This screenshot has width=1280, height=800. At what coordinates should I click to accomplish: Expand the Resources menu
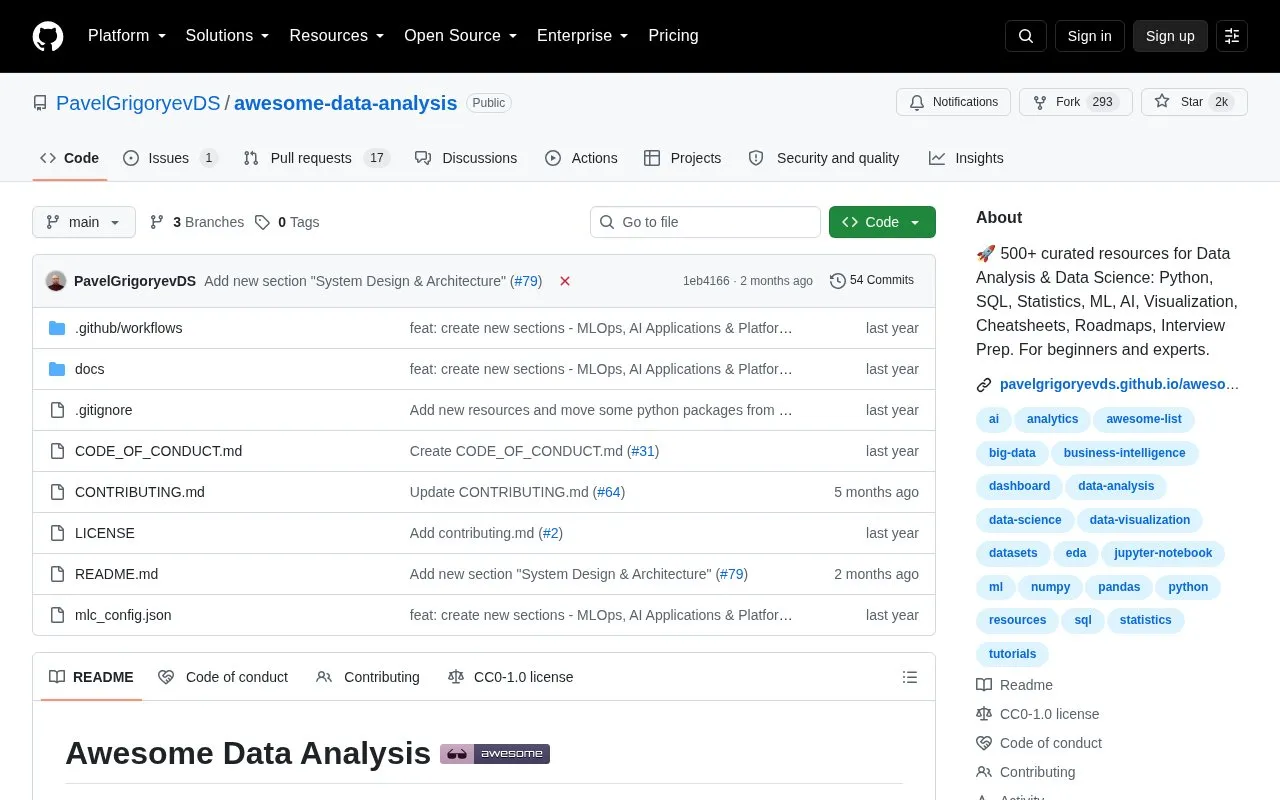(337, 36)
